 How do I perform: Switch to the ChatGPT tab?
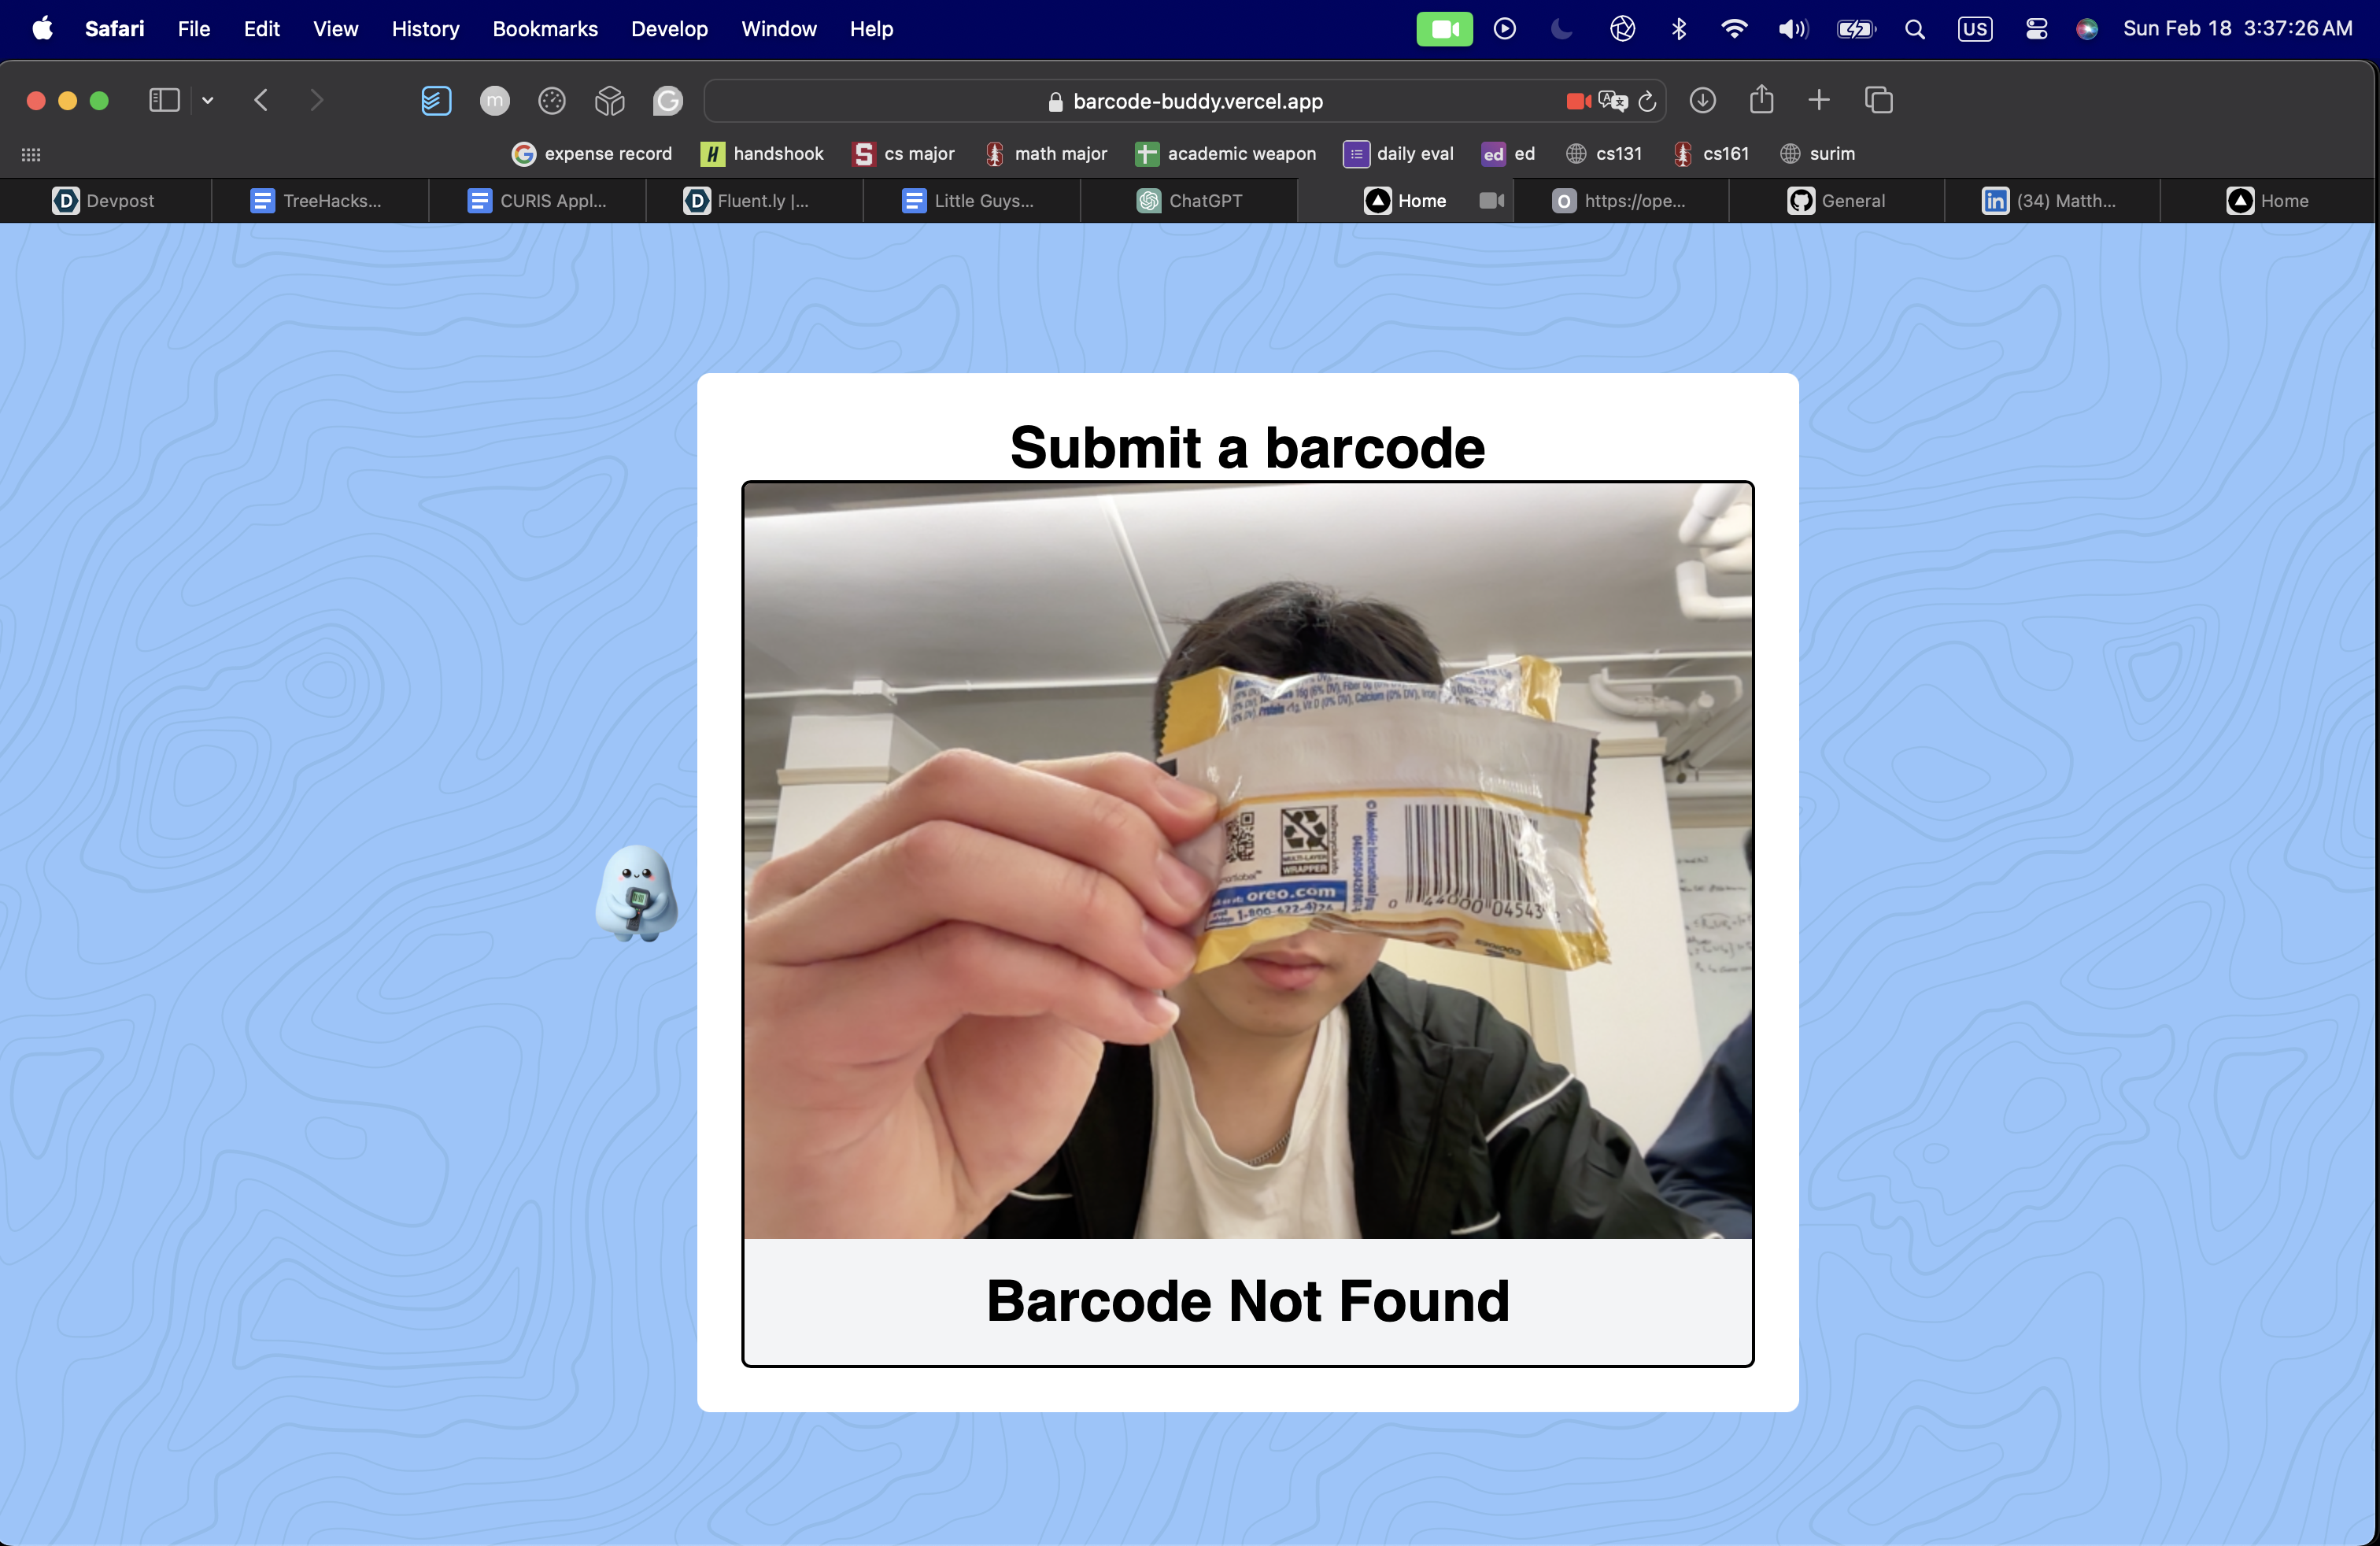(1189, 201)
